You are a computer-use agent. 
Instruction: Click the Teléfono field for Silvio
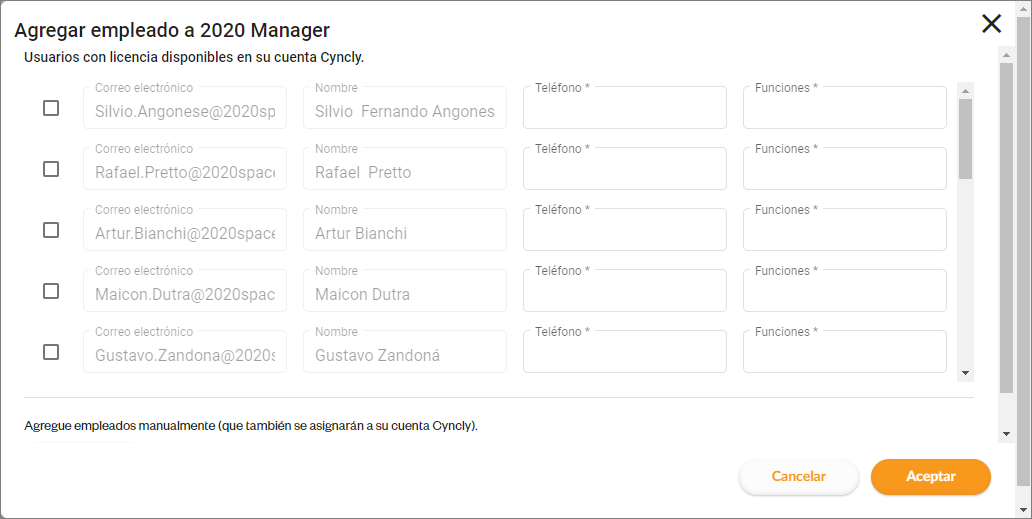point(624,108)
